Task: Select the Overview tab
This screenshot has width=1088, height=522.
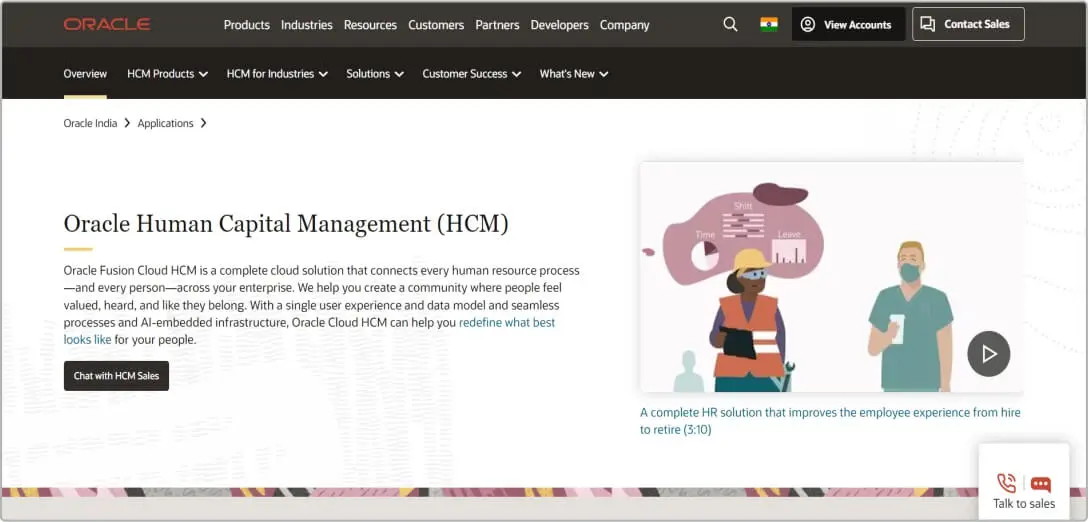Action: coord(85,74)
